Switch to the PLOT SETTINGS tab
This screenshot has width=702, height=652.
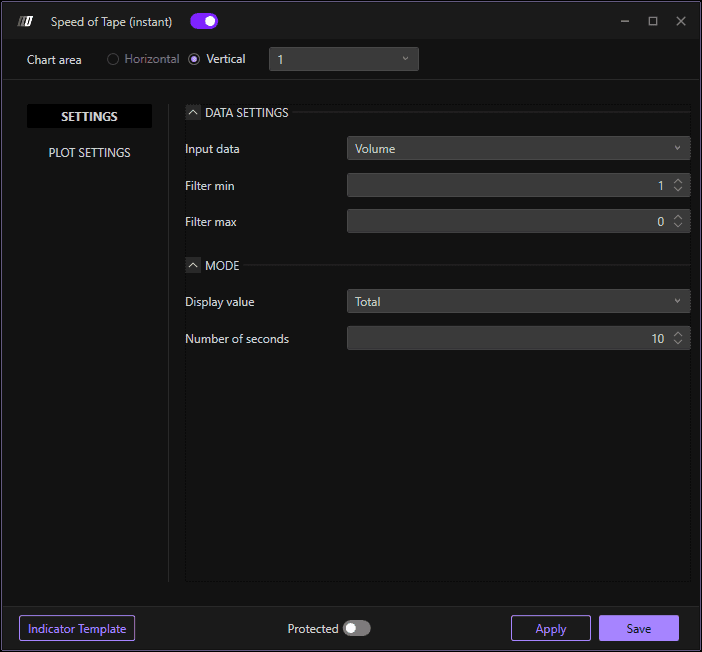[89, 153]
